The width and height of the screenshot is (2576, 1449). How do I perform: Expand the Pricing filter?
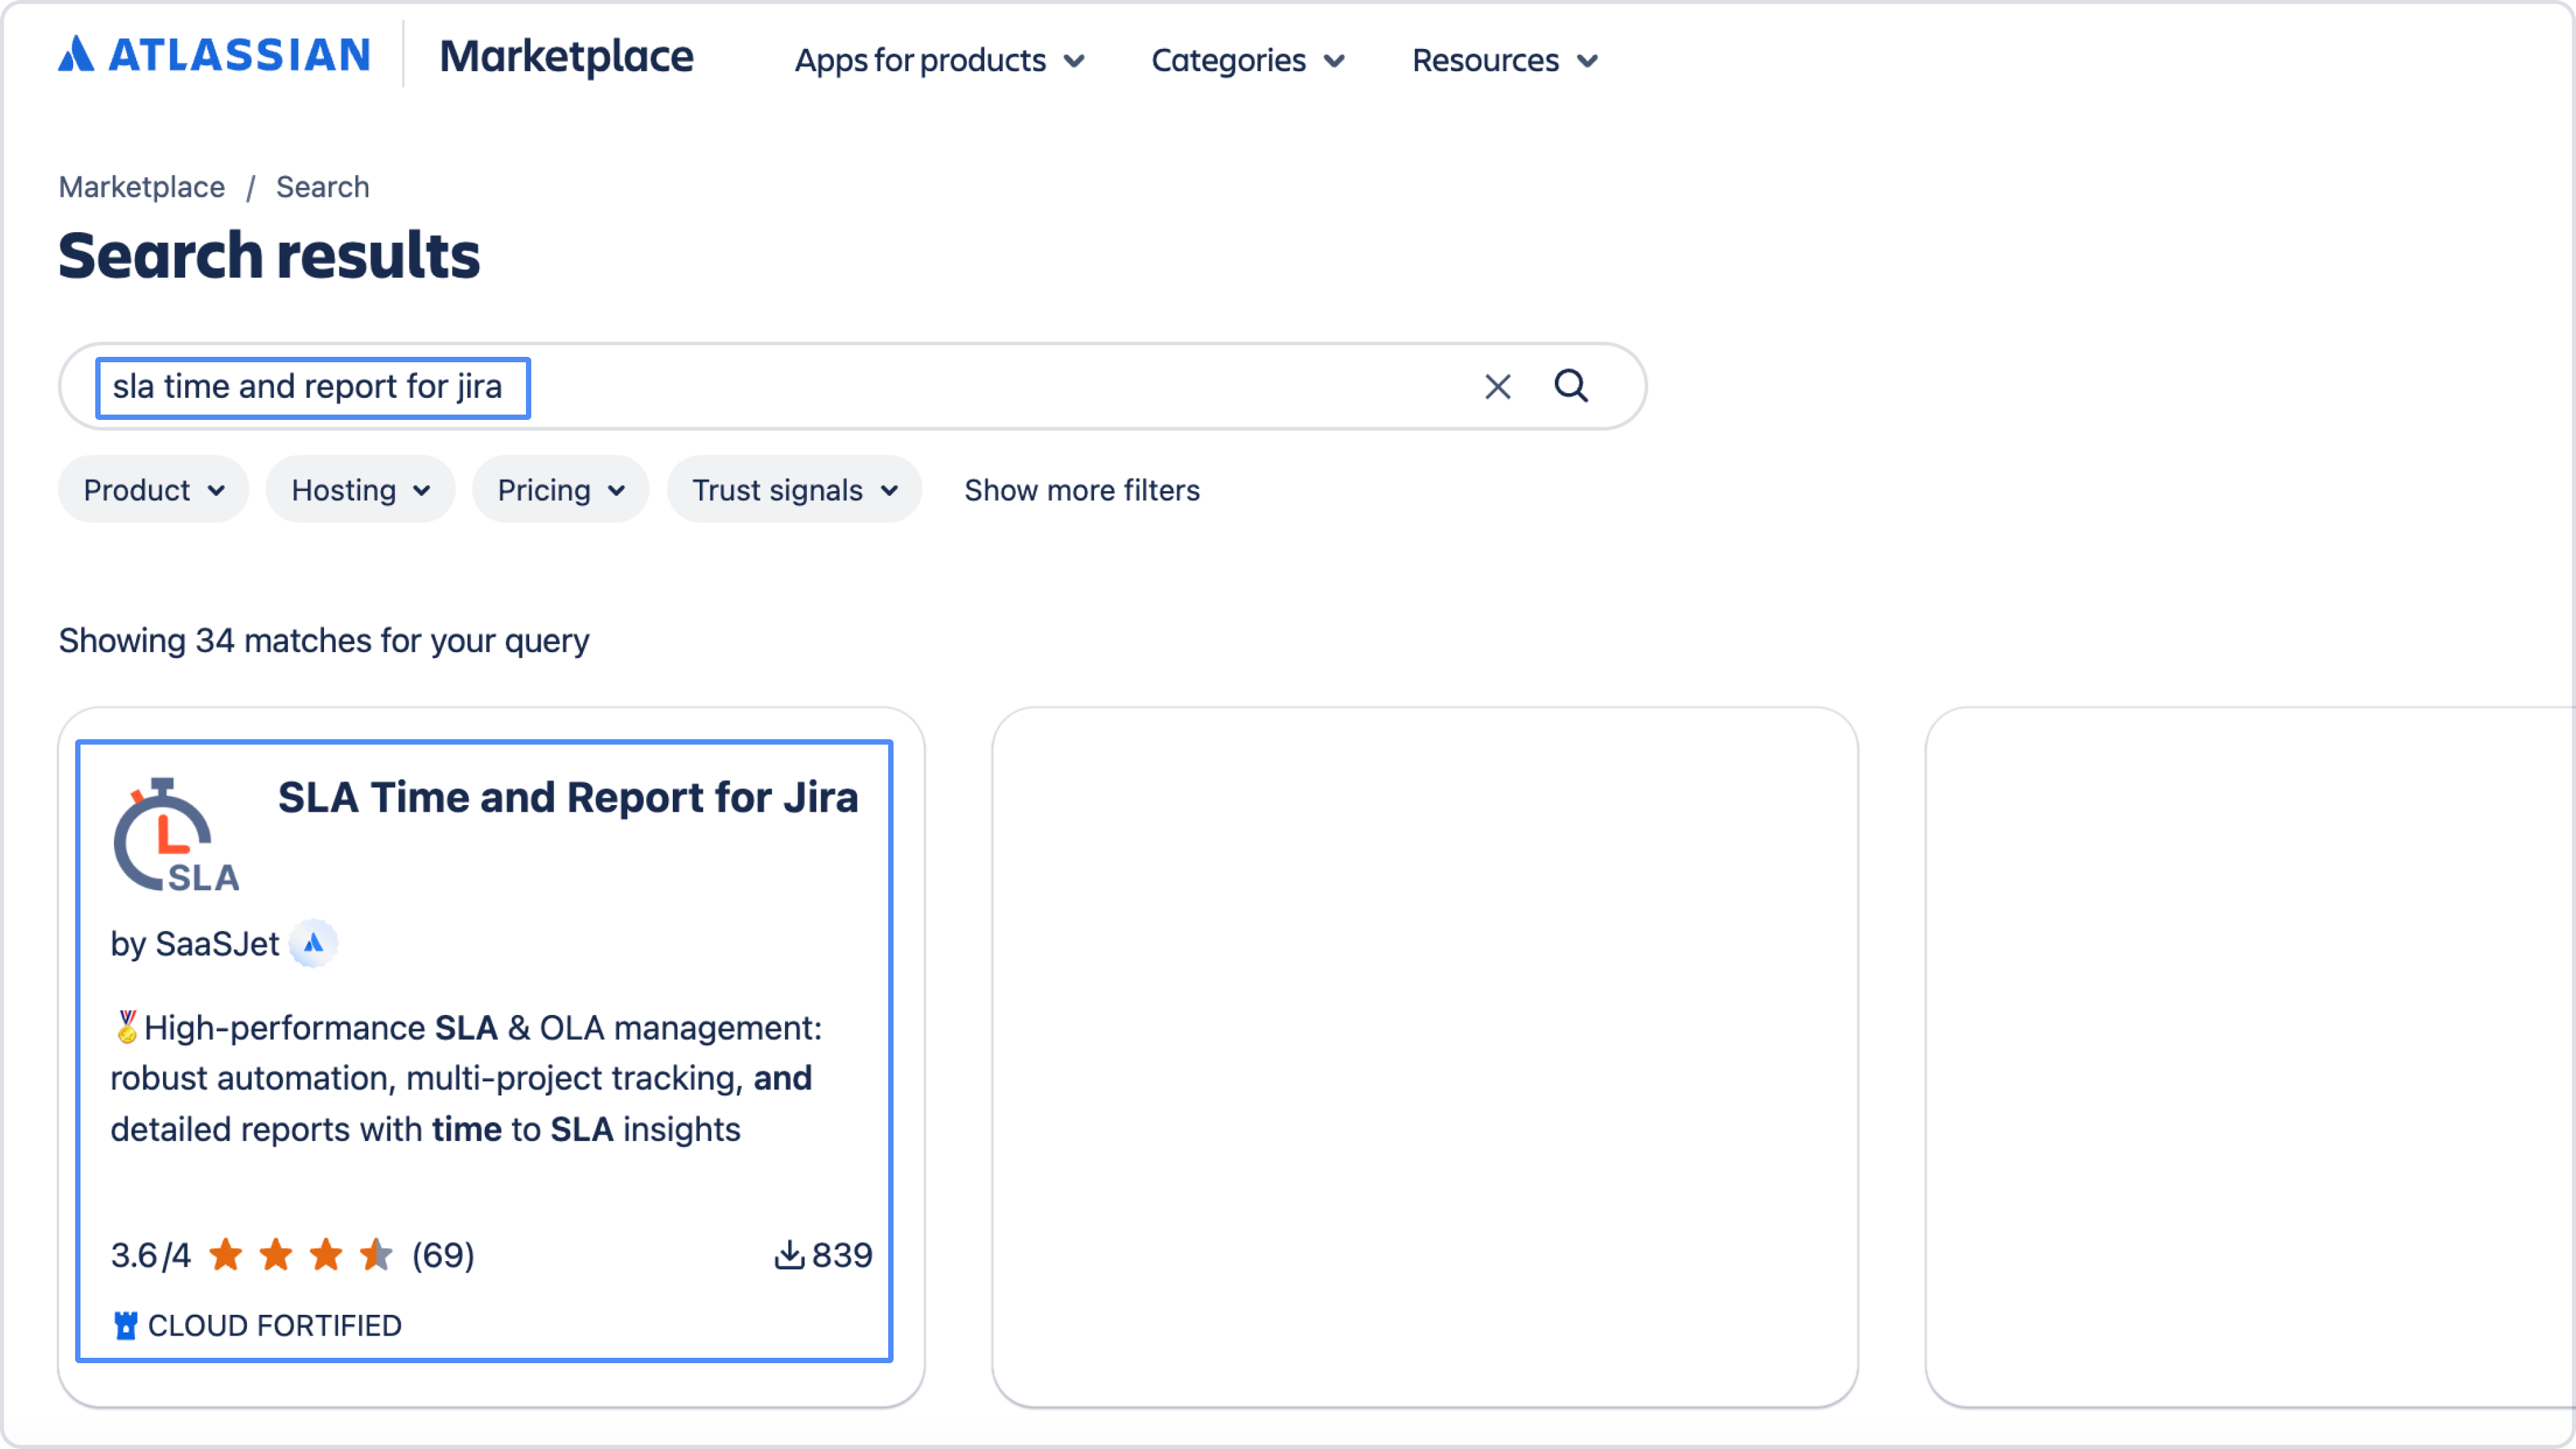click(560, 490)
